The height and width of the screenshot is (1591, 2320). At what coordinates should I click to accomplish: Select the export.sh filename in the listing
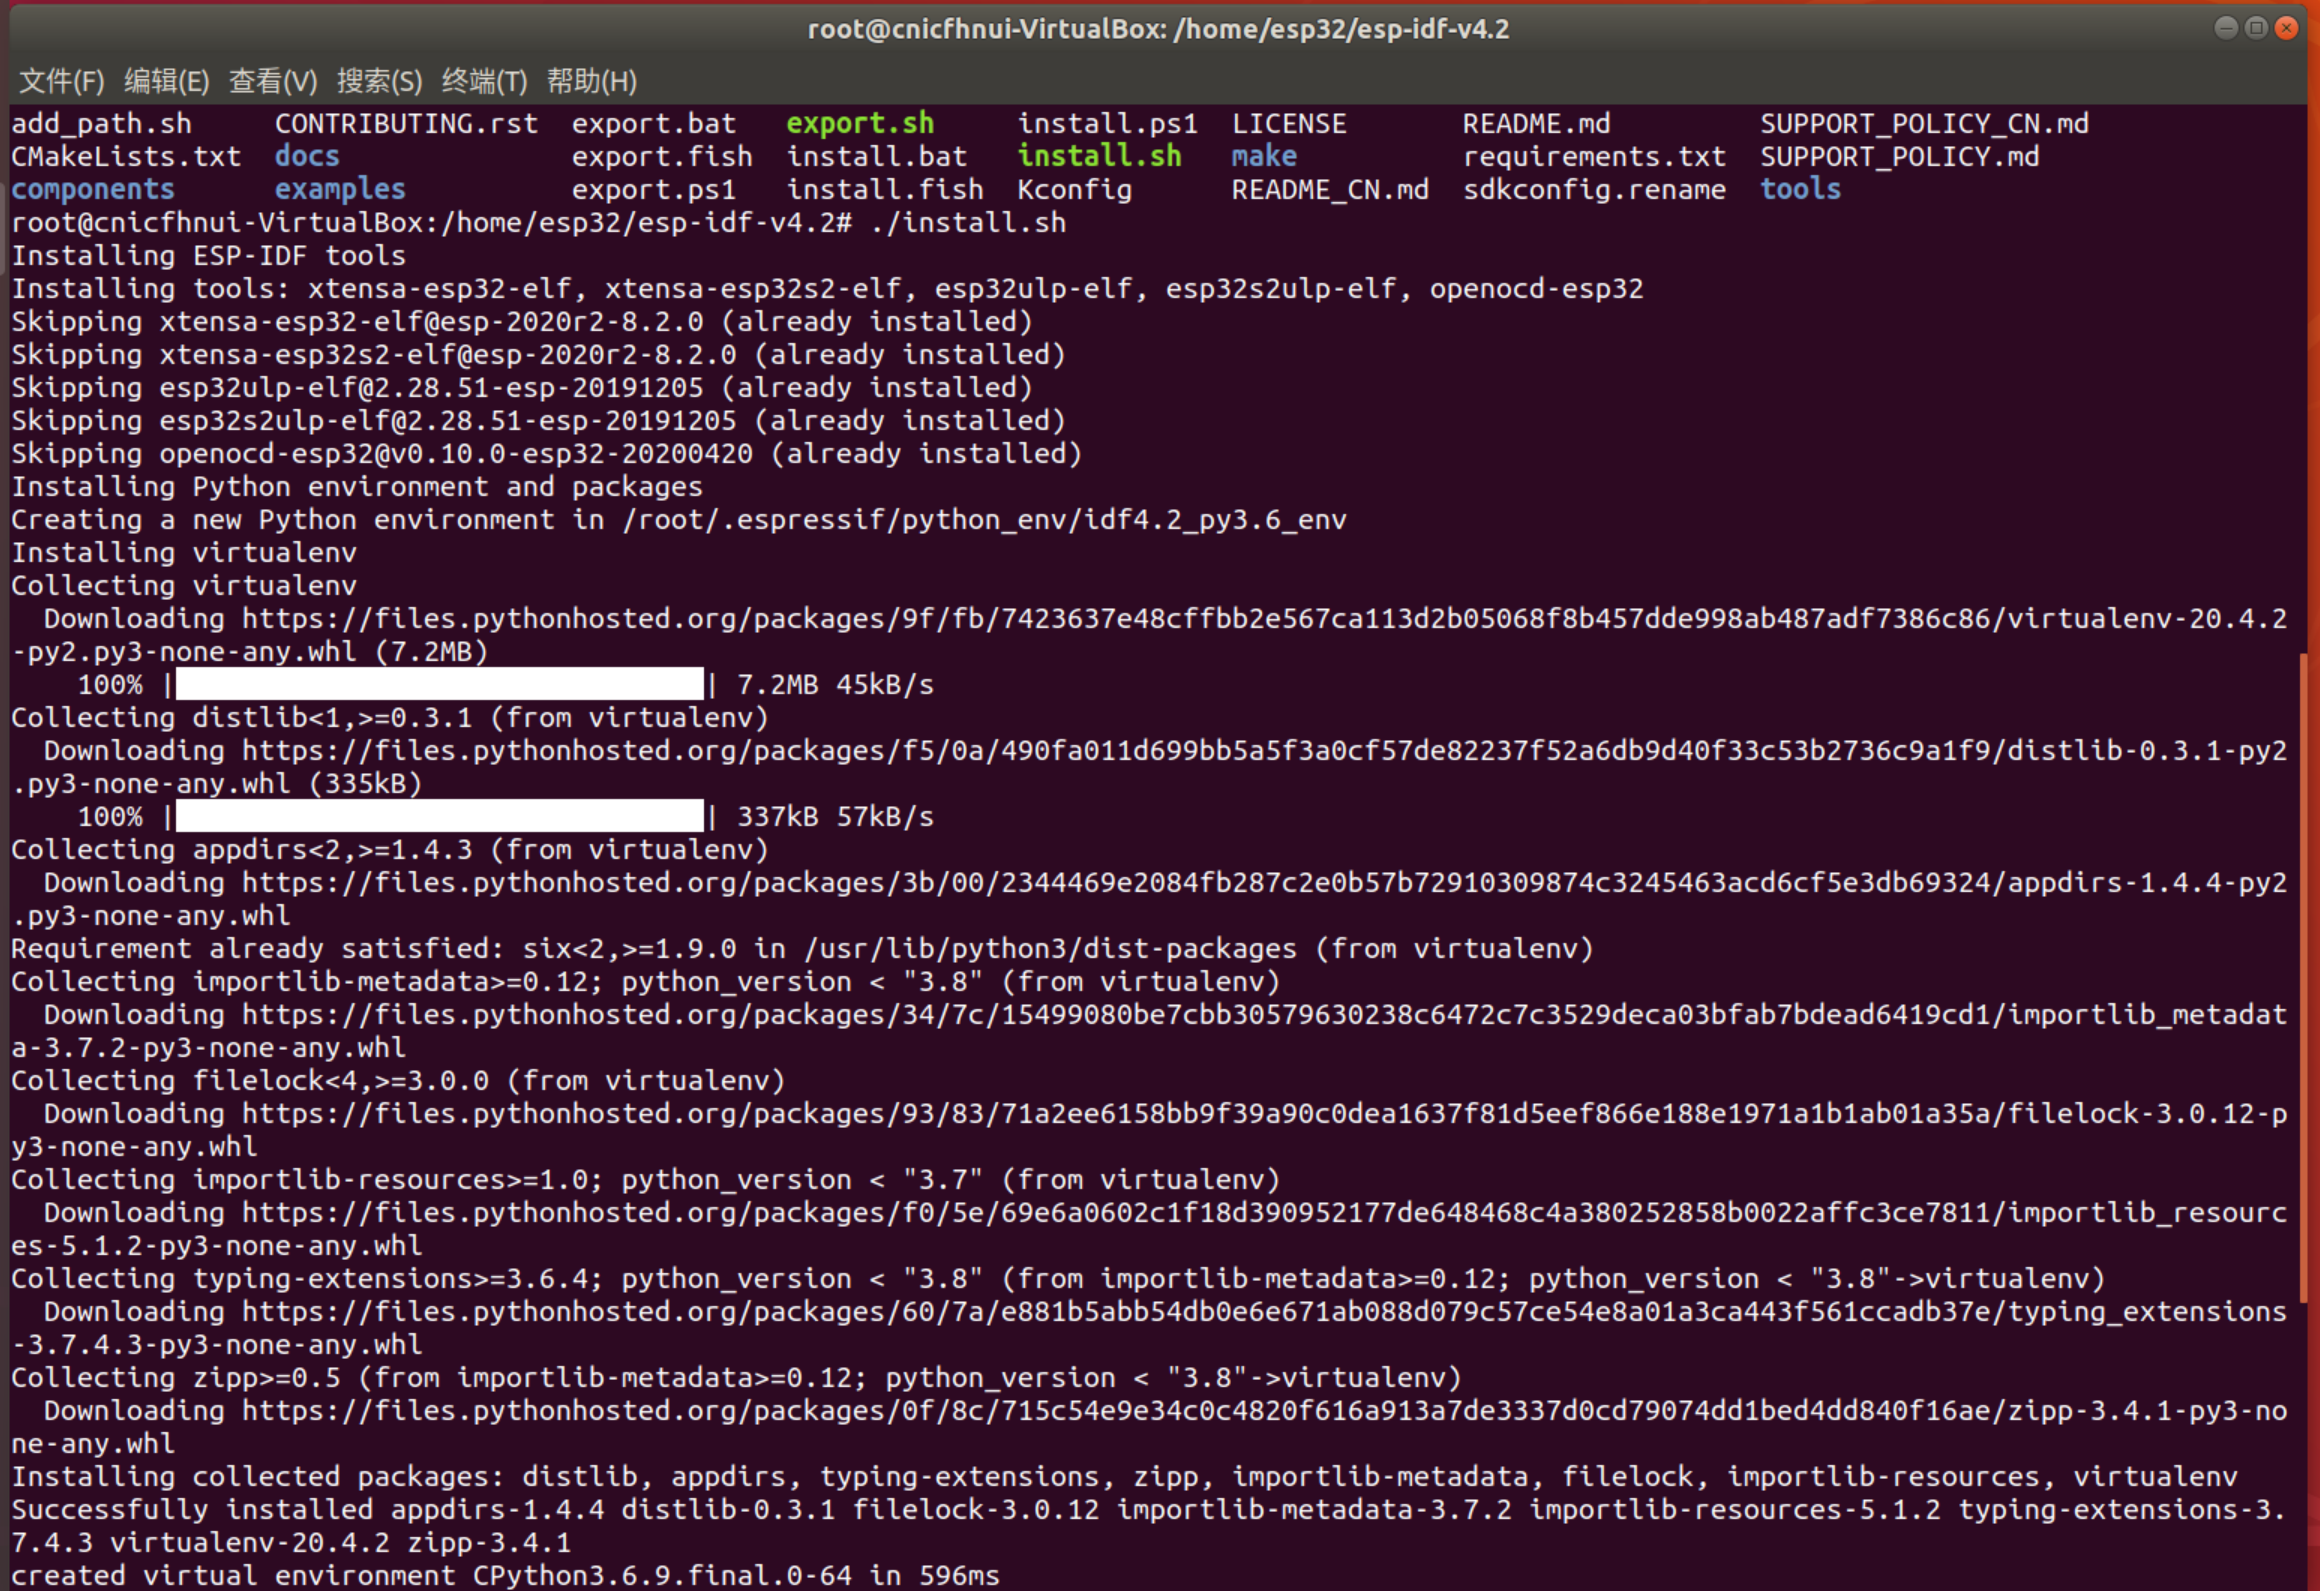(860, 123)
